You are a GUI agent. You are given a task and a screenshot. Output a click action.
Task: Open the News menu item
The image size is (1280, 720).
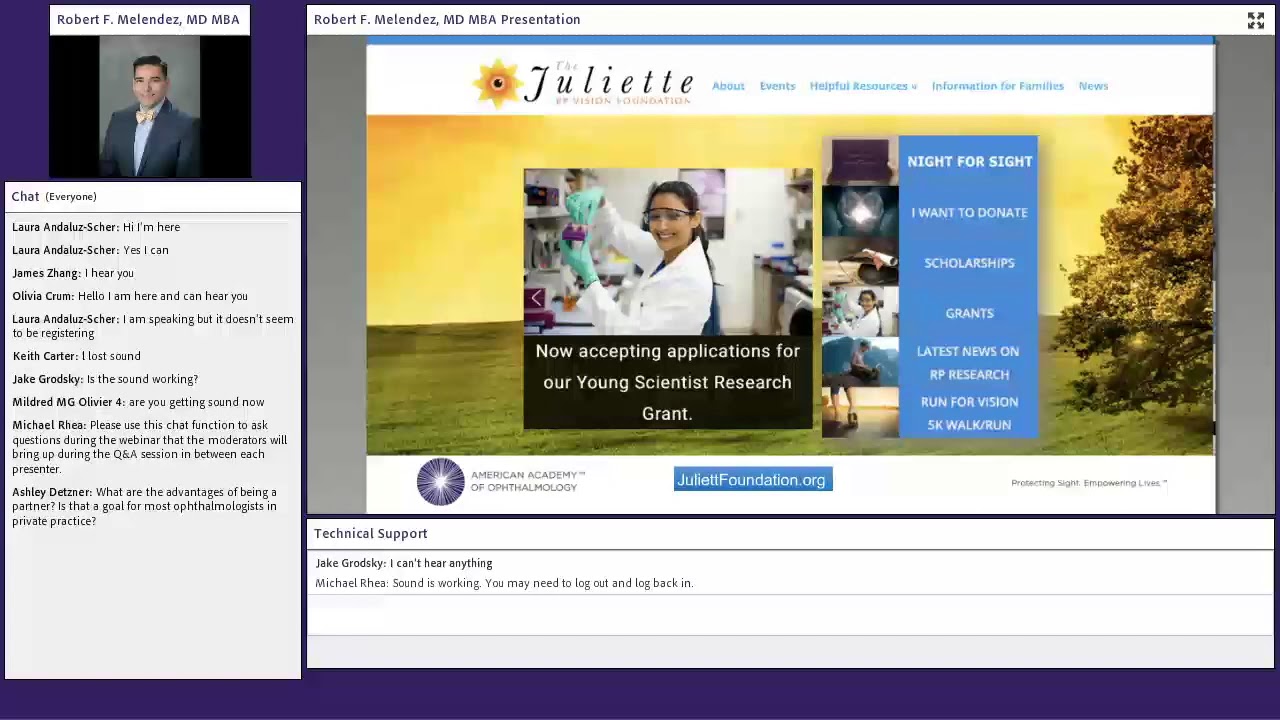click(x=1093, y=86)
